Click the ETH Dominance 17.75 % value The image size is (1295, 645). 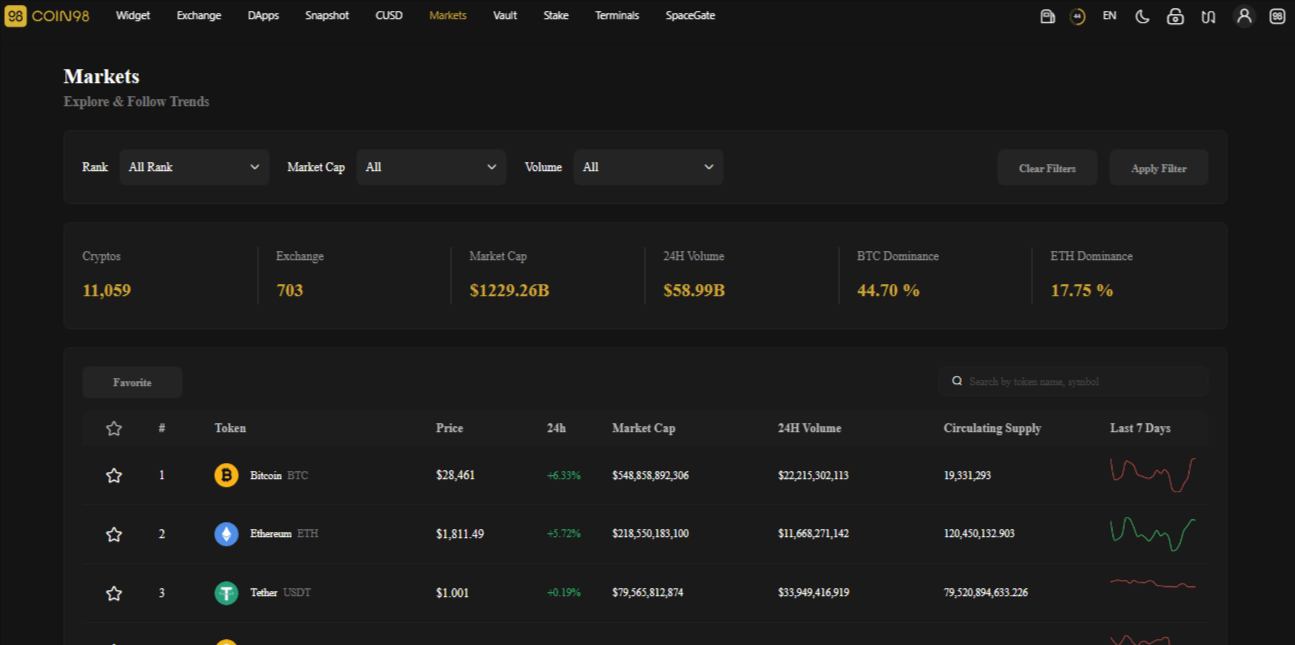click(x=1082, y=291)
